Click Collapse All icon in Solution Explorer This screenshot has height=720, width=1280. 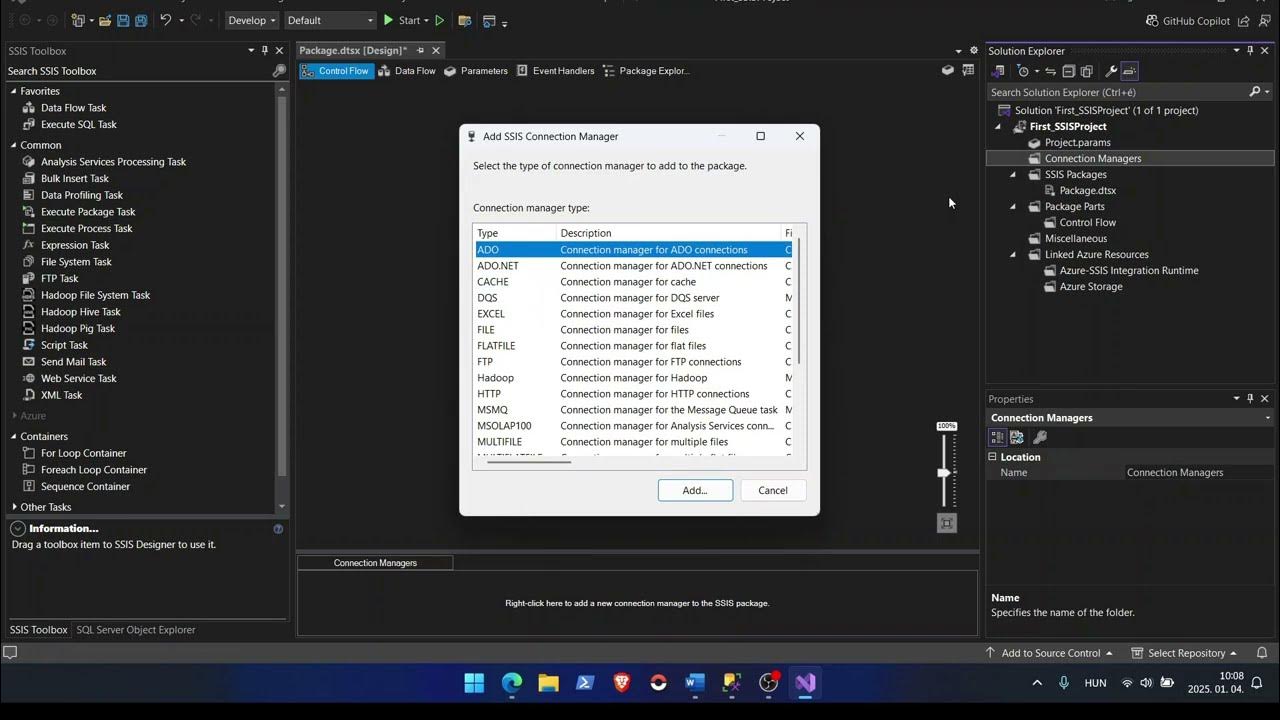pos(1068,71)
